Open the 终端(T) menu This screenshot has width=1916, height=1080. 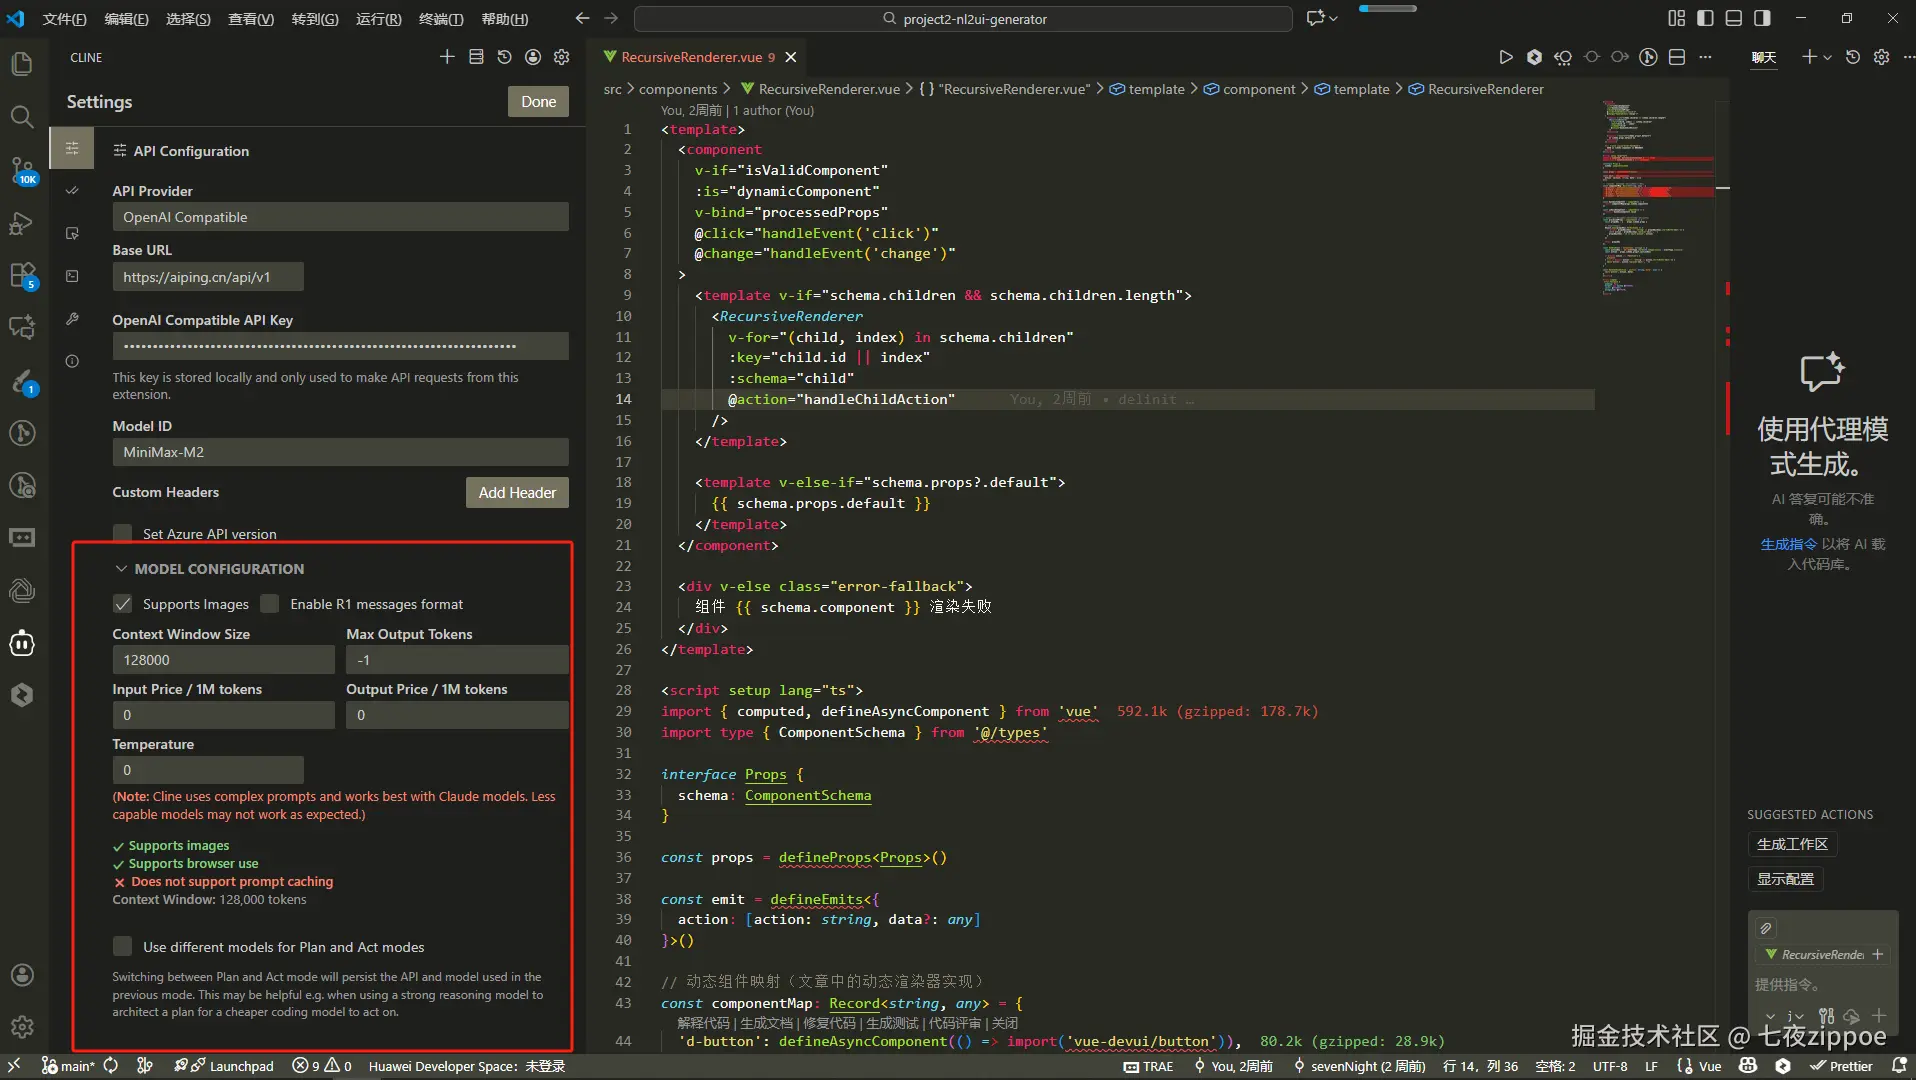(440, 19)
